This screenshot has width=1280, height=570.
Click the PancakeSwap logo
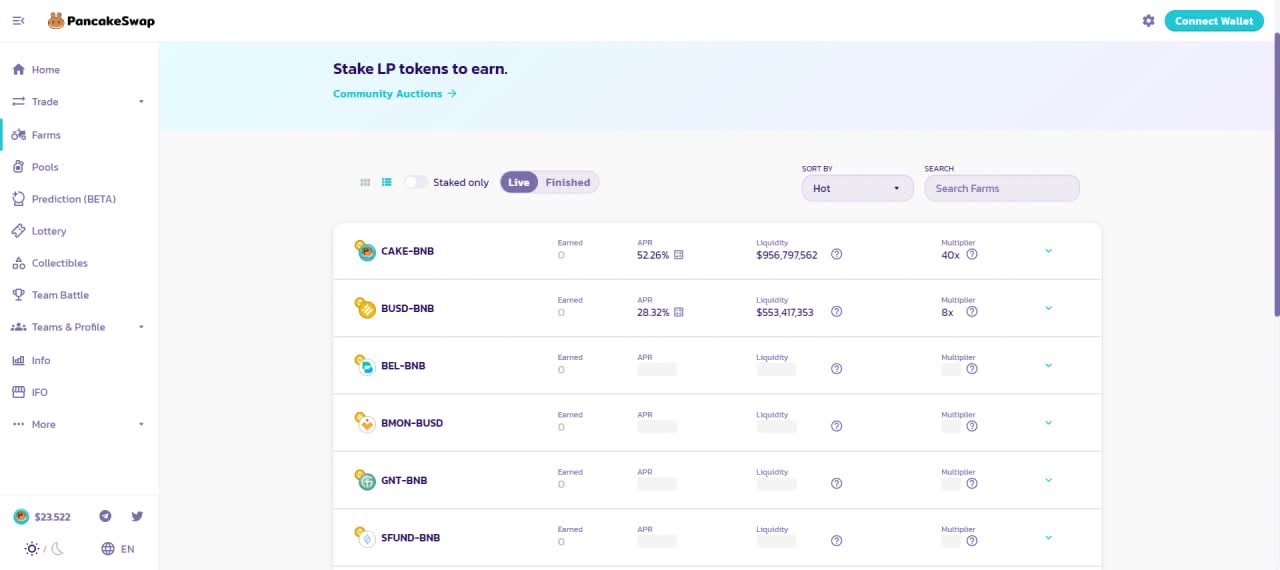(101, 21)
